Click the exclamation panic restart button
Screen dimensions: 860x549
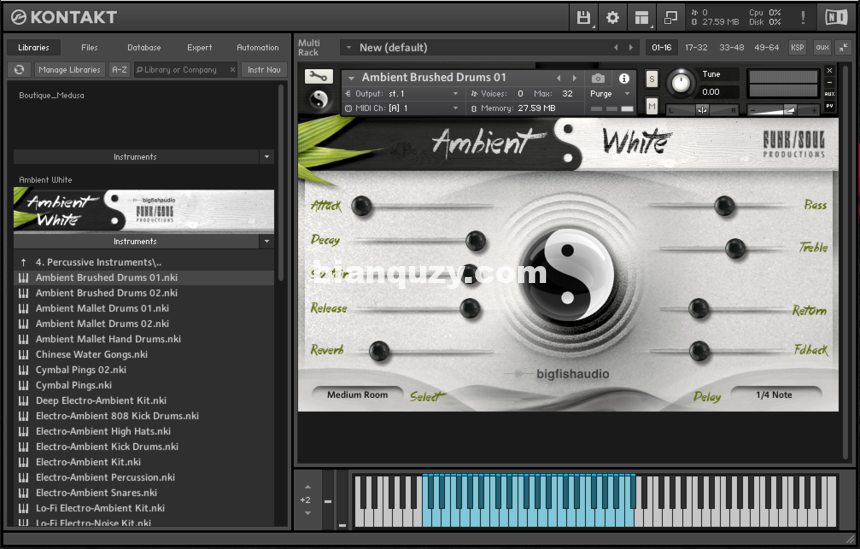point(803,18)
